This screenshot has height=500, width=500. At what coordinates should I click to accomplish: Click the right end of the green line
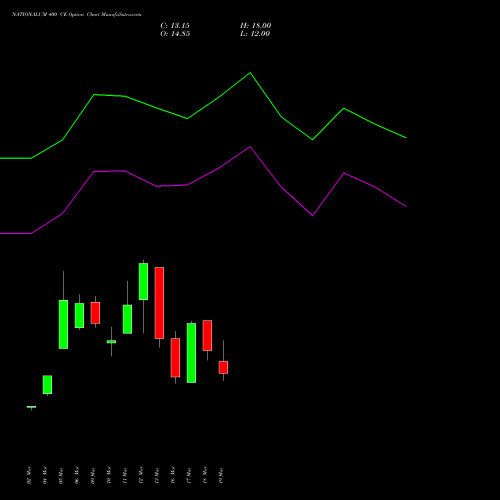[406, 138]
